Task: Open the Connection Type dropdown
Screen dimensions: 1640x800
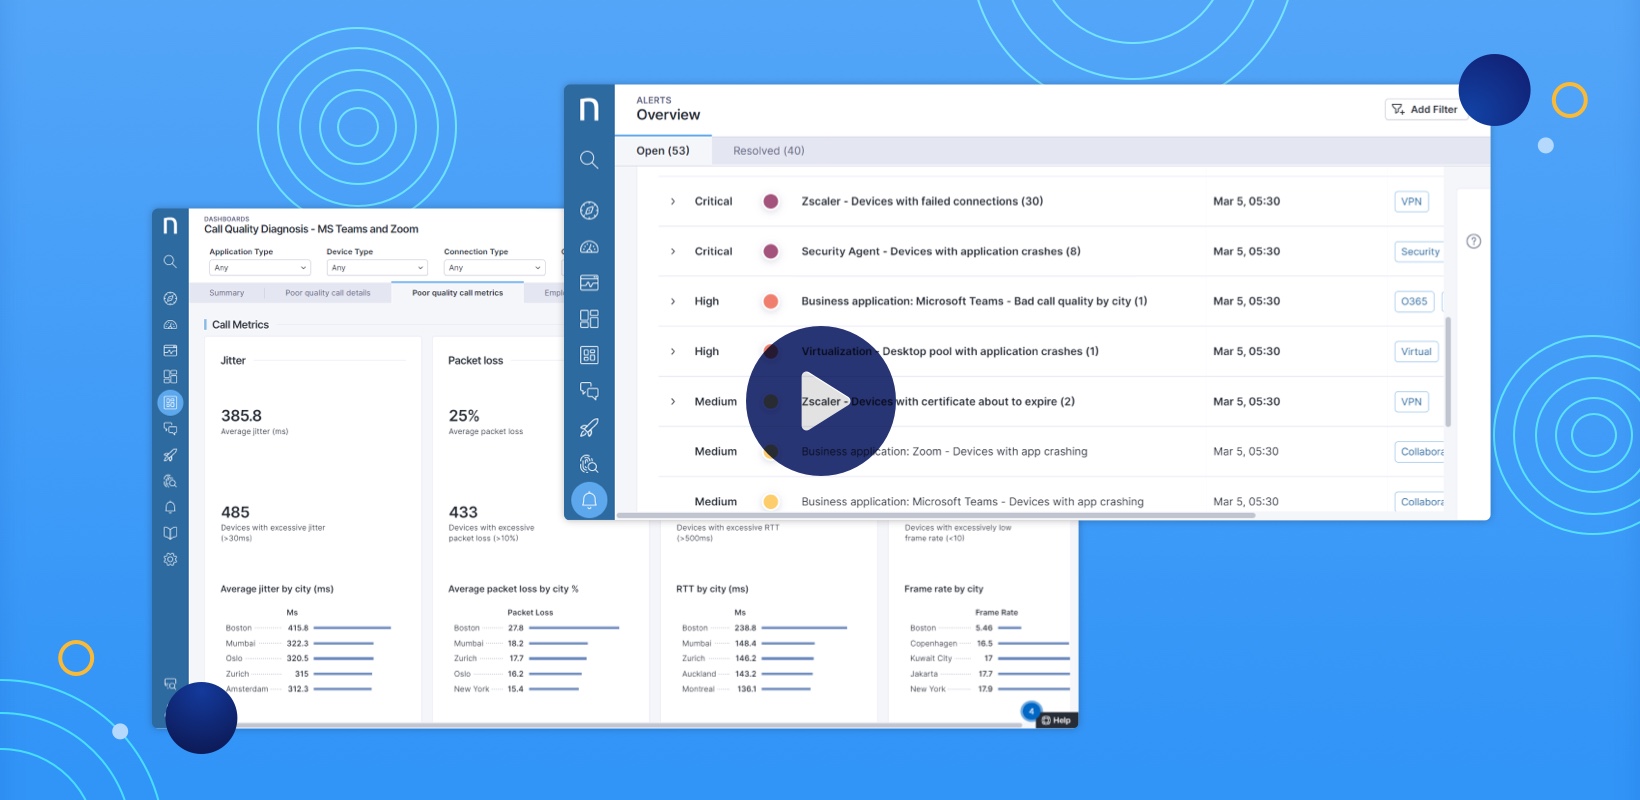Action: click(x=494, y=268)
